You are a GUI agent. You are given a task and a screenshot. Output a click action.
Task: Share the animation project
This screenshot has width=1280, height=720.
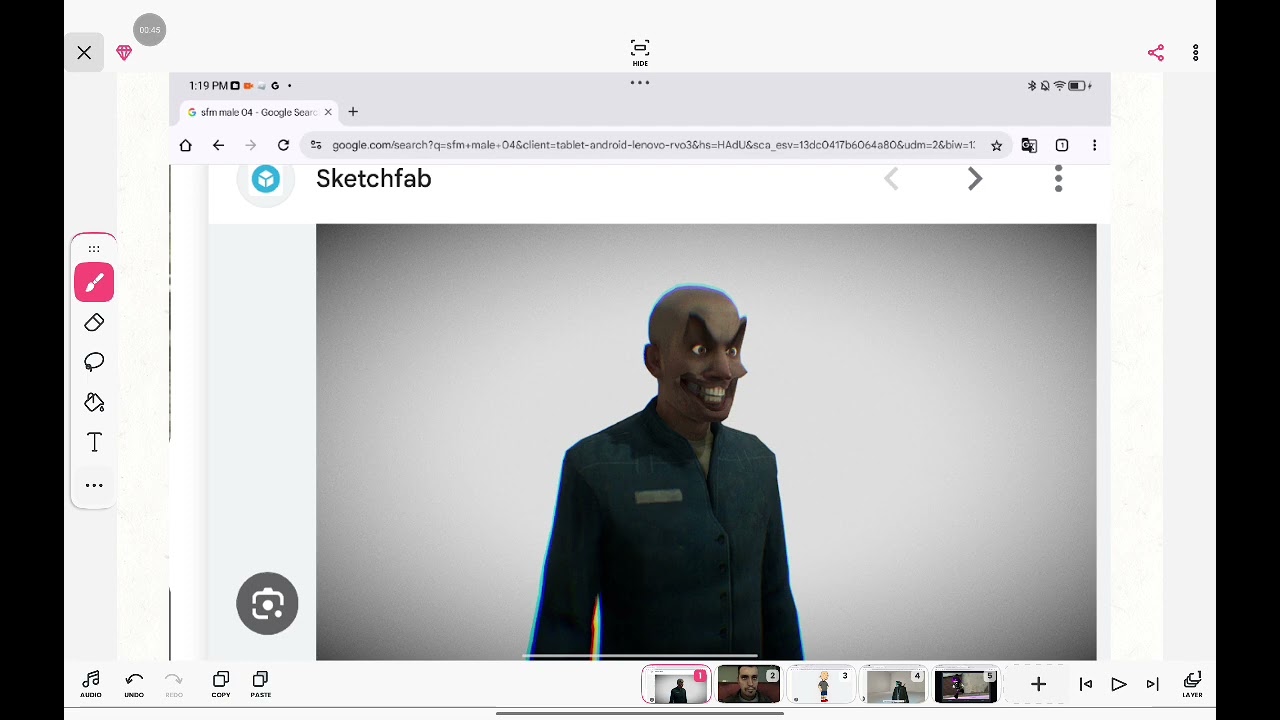tap(1156, 52)
